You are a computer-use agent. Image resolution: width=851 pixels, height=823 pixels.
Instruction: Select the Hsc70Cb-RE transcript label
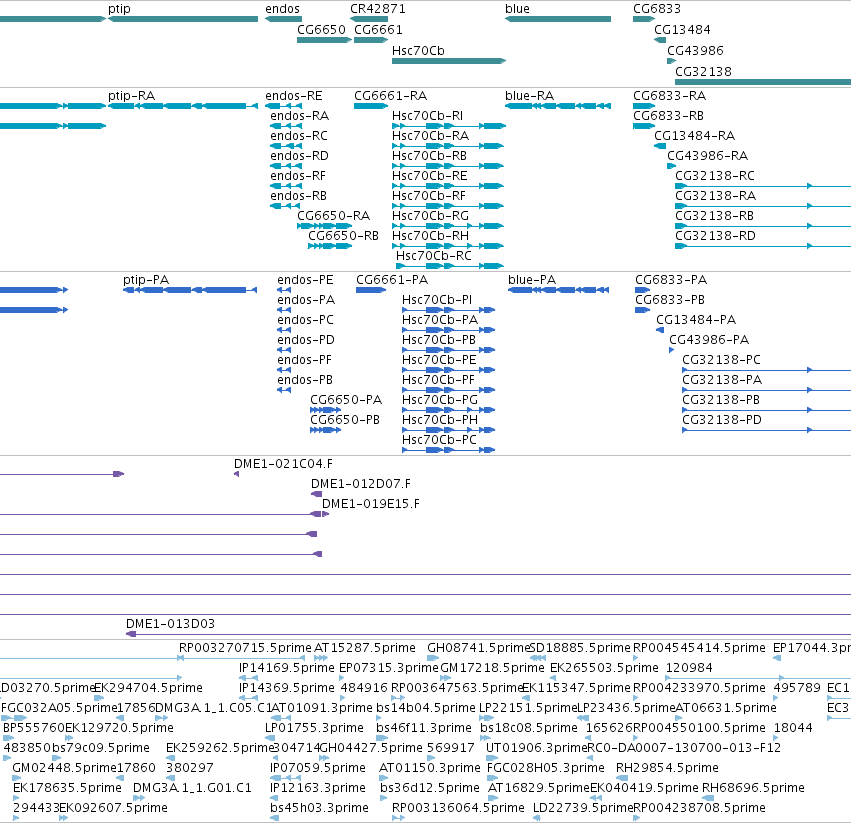coord(429,176)
